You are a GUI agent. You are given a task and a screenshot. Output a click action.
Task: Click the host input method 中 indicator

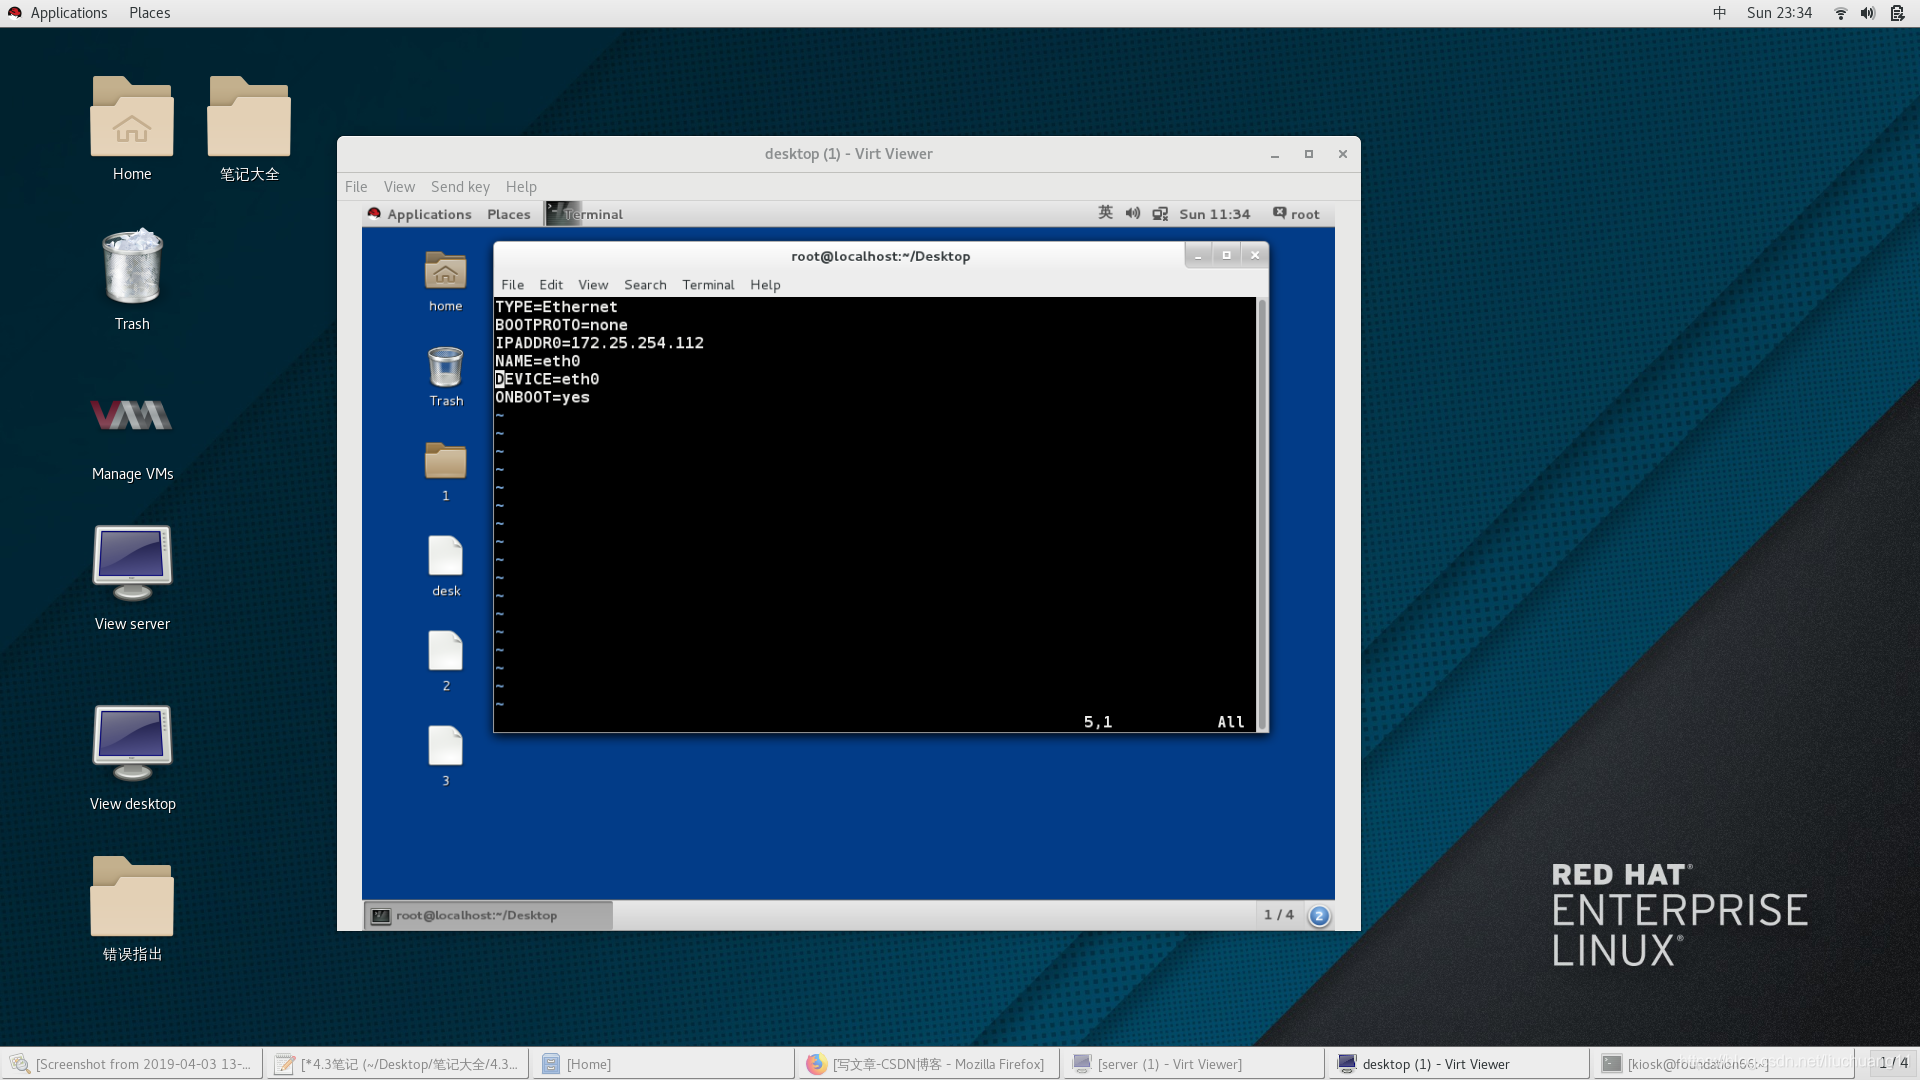[1719, 13]
